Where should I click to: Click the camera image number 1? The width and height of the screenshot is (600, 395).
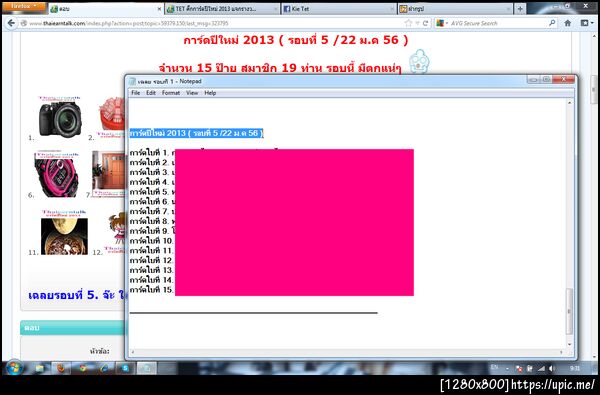(x=60, y=117)
